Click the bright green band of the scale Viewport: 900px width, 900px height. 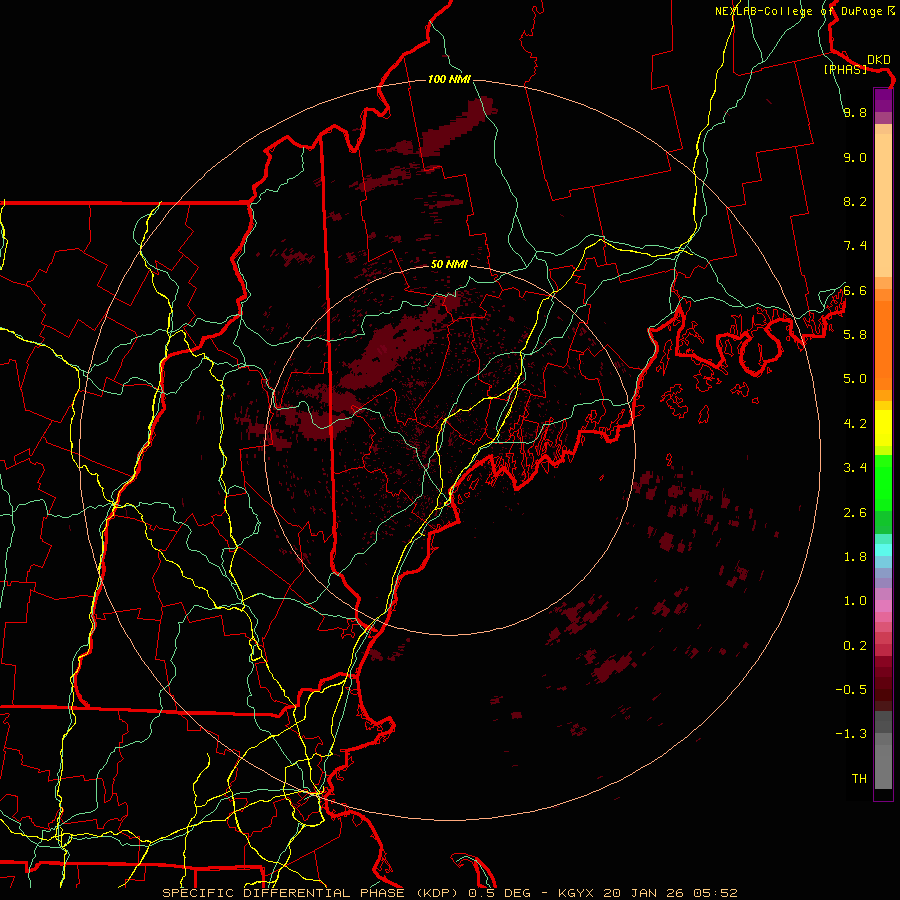click(x=883, y=482)
